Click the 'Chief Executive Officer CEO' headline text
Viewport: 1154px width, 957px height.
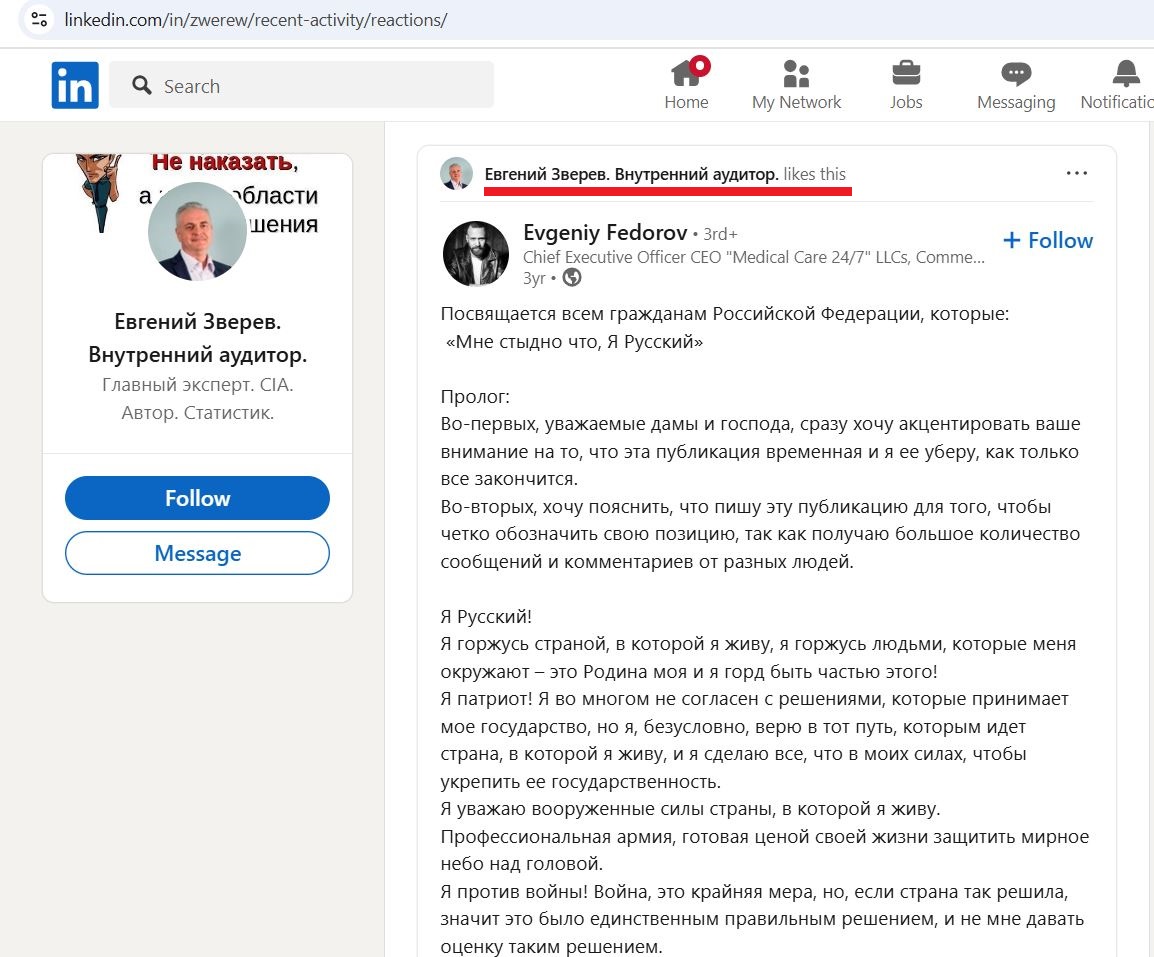point(754,257)
